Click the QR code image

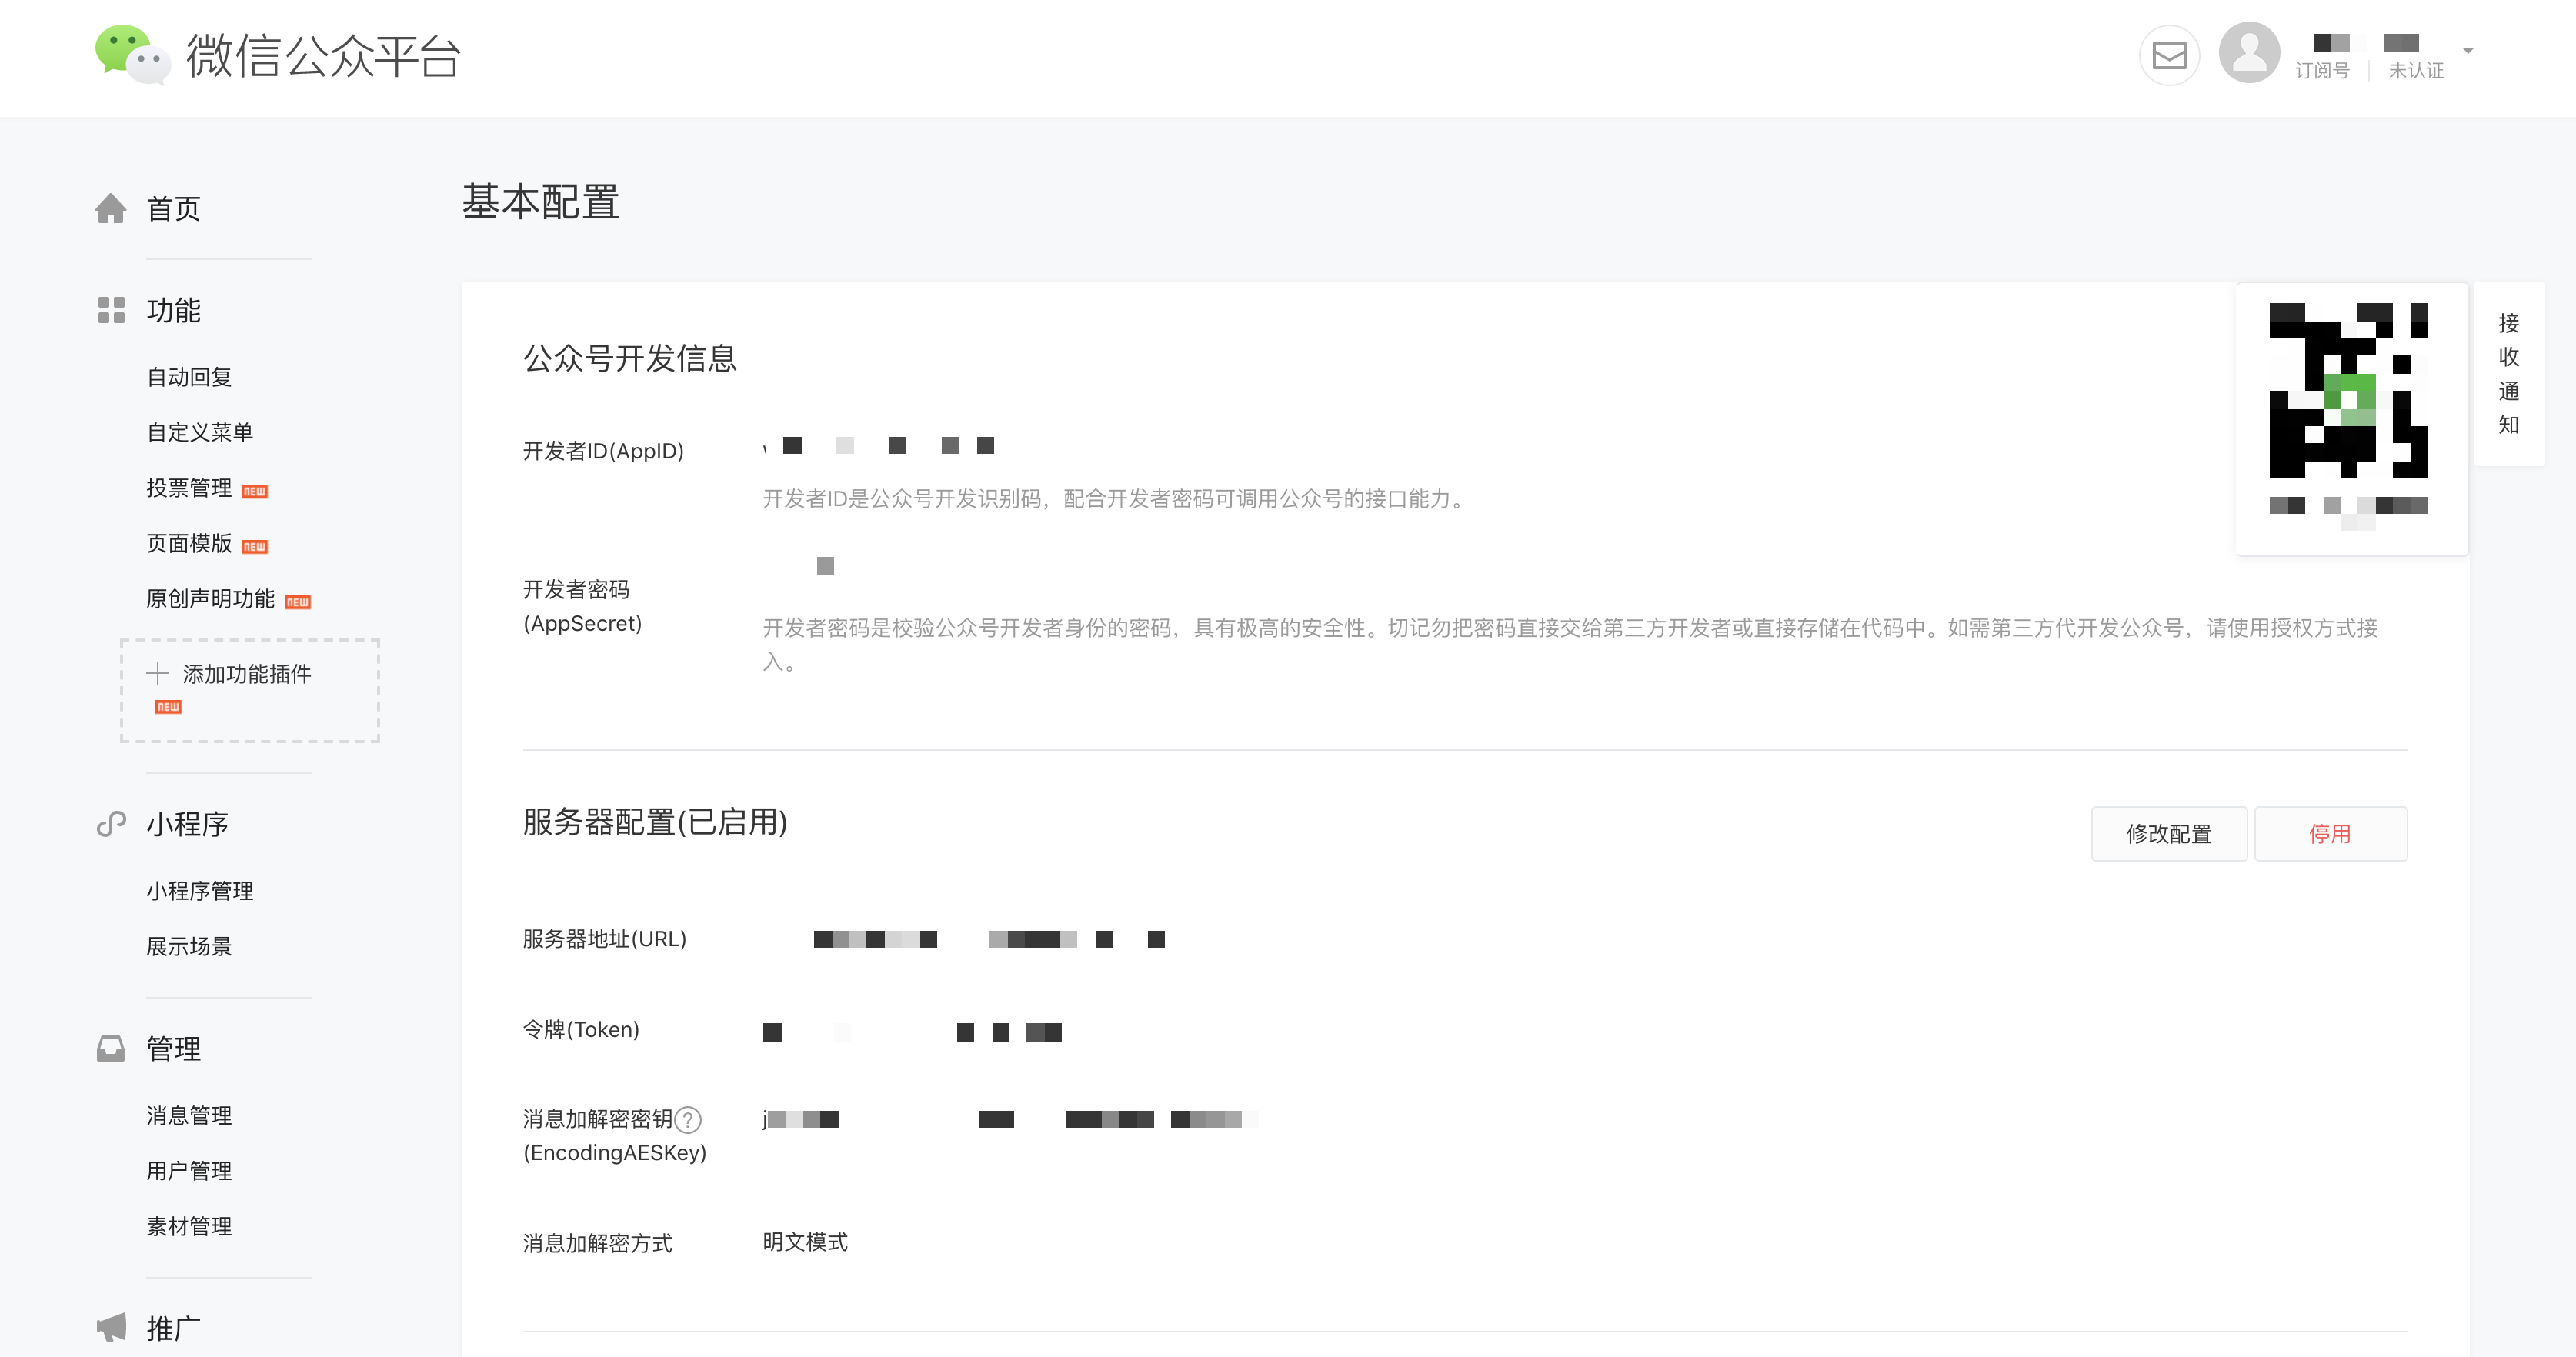(x=2348, y=392)
